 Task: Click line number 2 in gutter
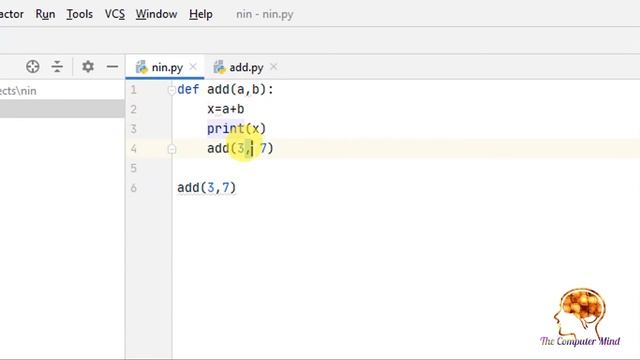tap(133, 109)
